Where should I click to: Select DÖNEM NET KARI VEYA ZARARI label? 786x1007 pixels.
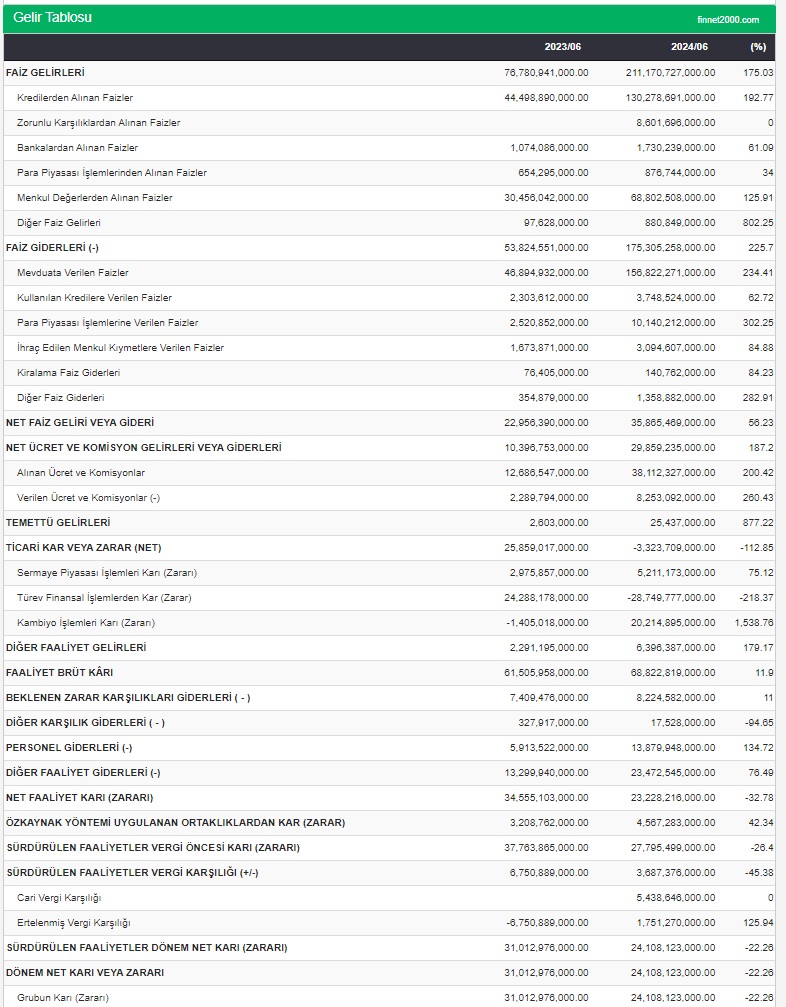tap(85, 973)
